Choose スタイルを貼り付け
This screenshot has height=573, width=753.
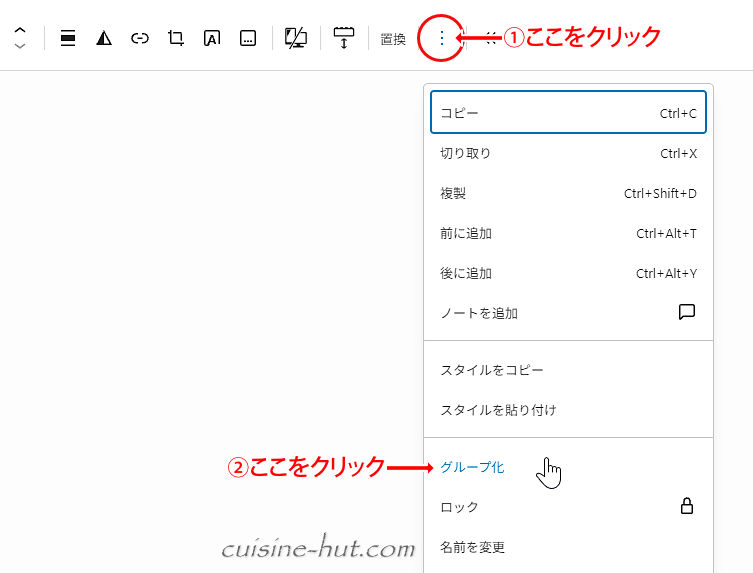pyautogui.click(x=568, y=410)
